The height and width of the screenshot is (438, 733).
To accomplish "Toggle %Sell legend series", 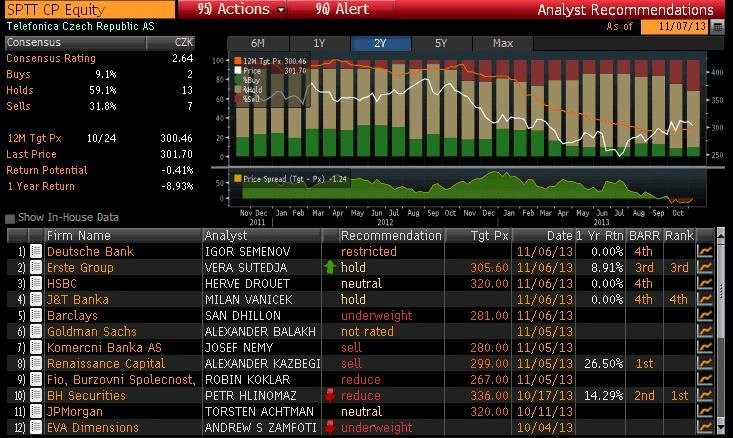I will (x=238, y=99).
